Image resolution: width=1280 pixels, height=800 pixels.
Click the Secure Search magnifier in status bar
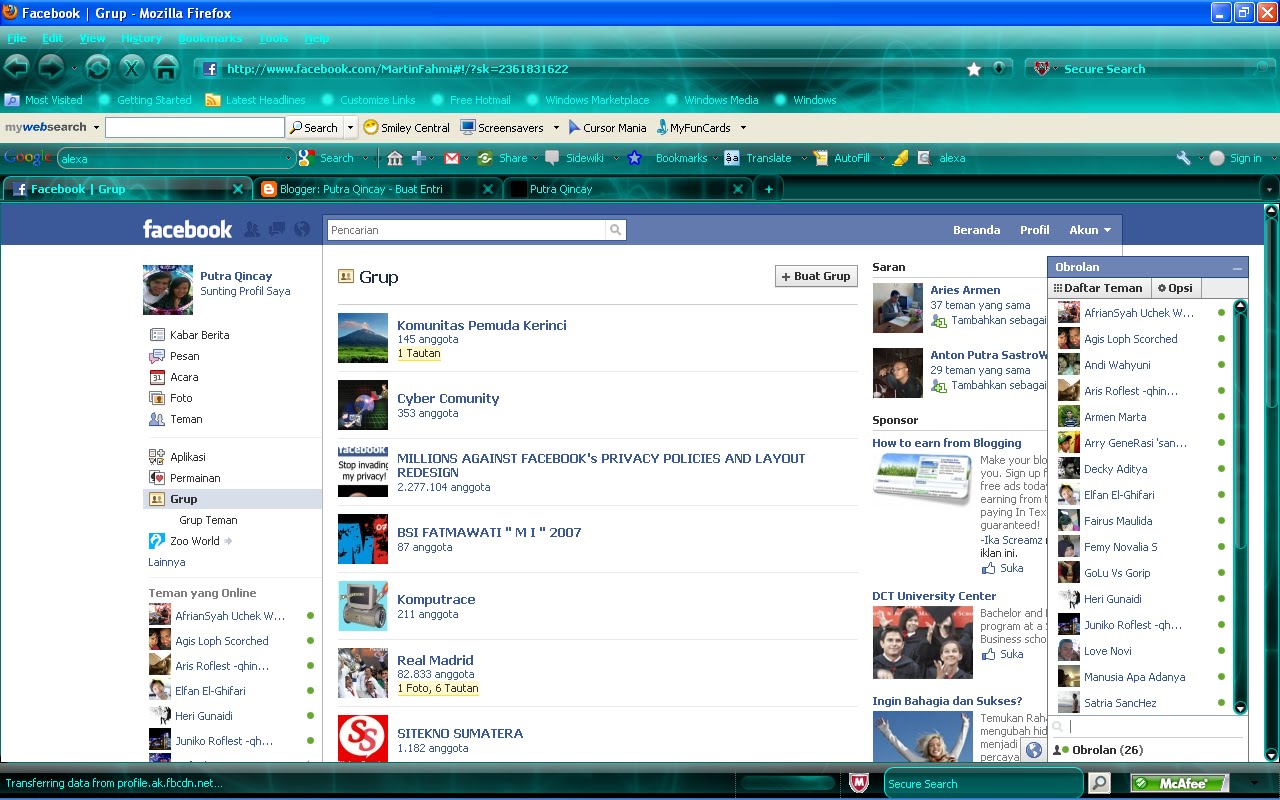coord(1098,783)
